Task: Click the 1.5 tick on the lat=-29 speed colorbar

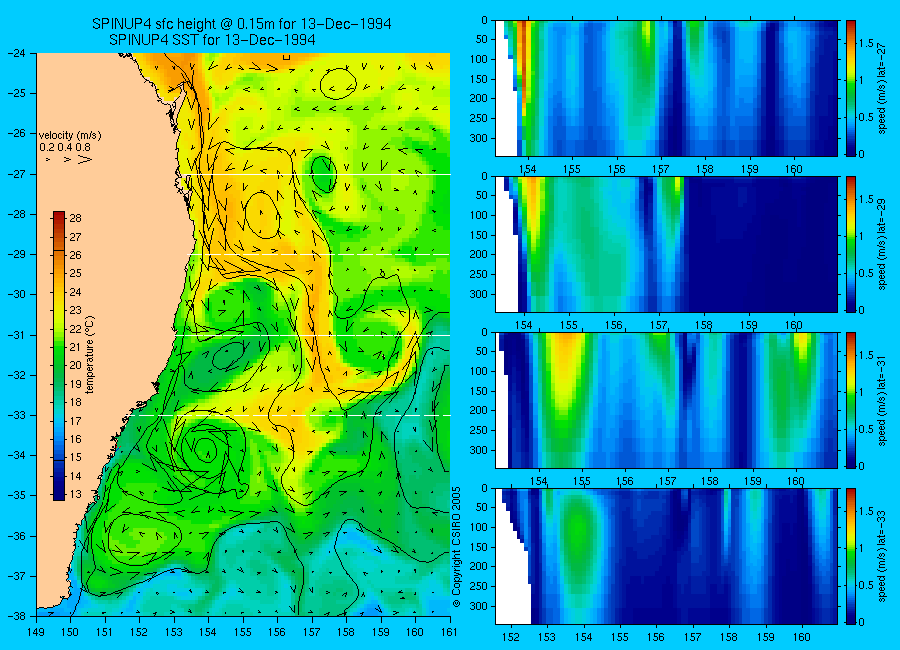Action: (866, 200)
